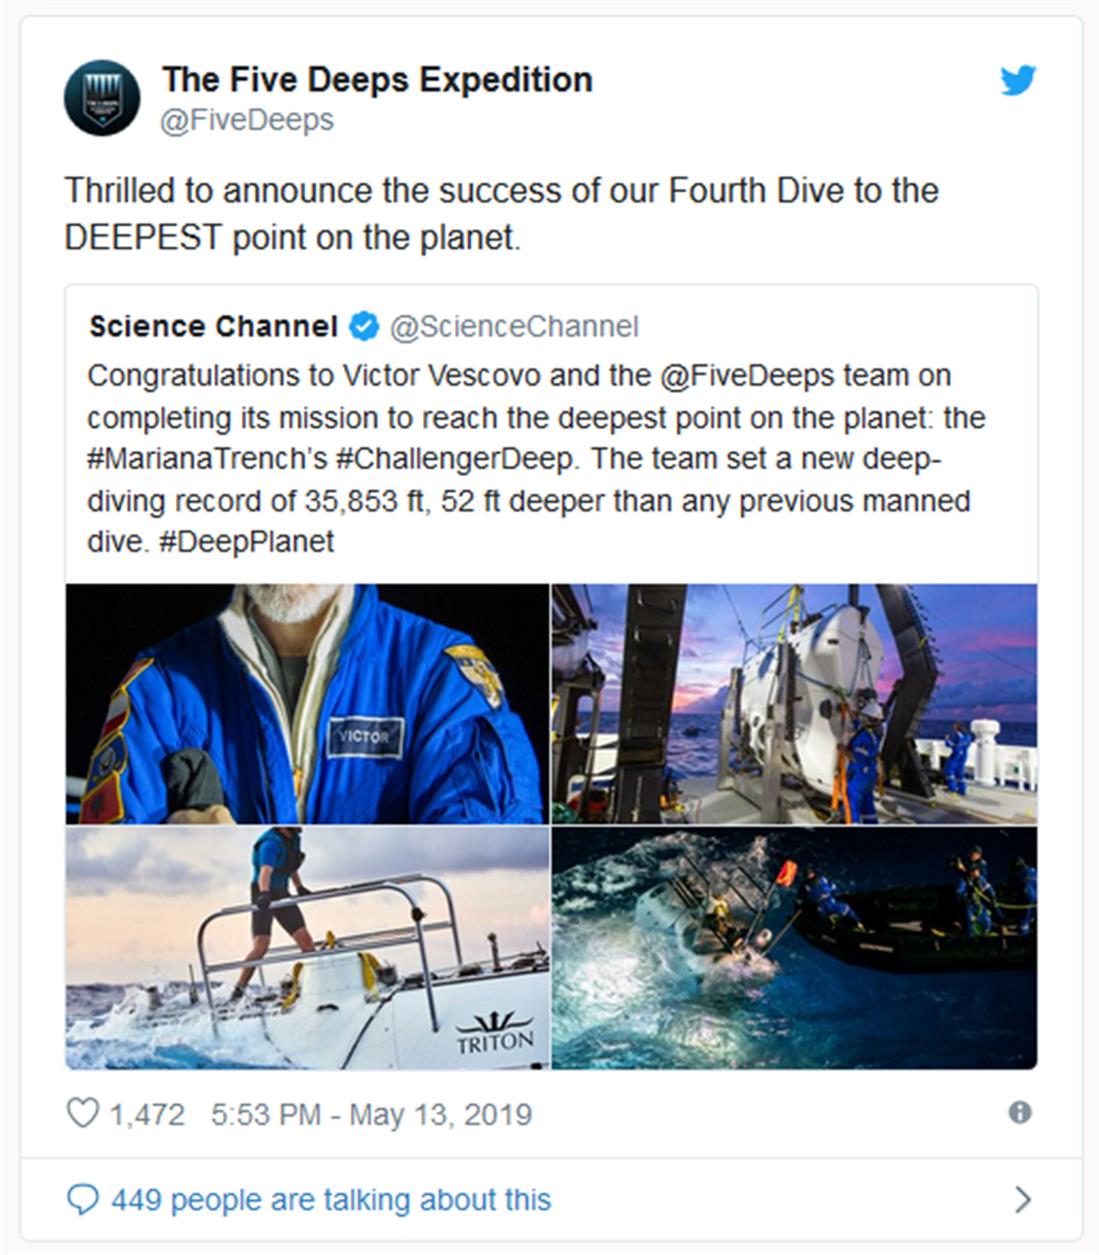1099x1255 pixels.
Task: Click the speech bubble reply icon
Action: point(82,1199)
